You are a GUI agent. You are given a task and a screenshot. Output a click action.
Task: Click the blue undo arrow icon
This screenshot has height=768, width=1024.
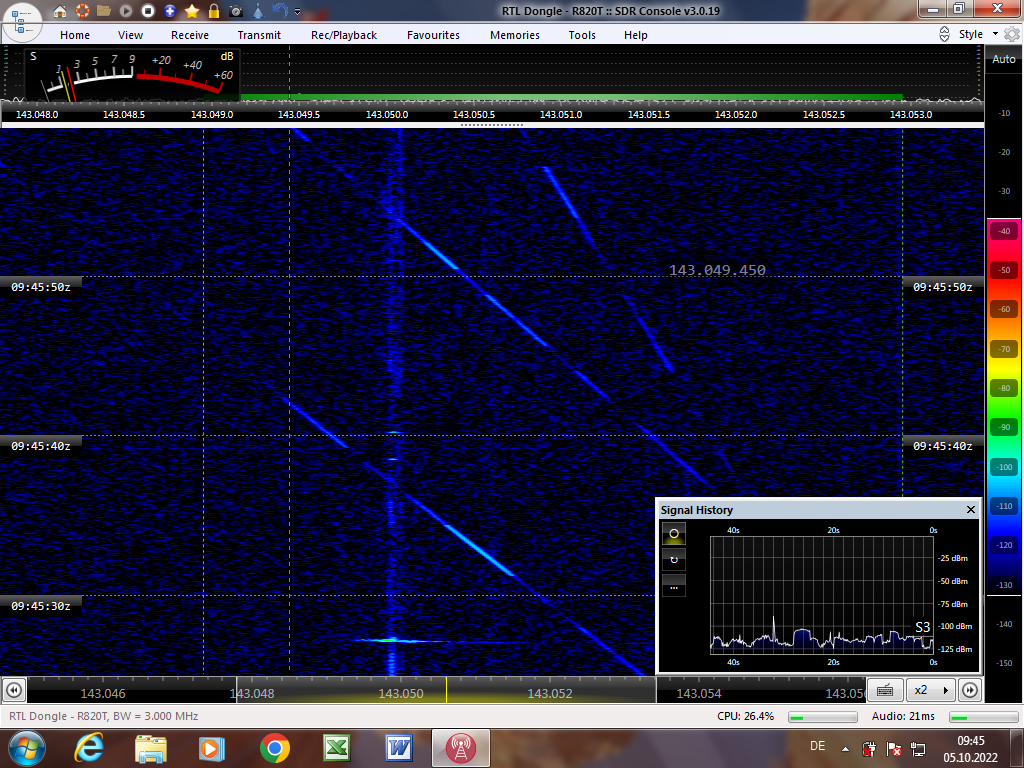click(280, 10)
